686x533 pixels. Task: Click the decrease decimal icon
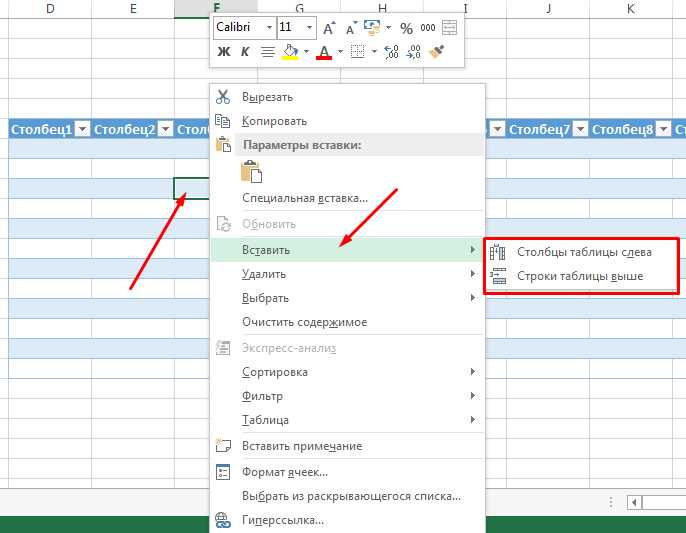(413, 52)
